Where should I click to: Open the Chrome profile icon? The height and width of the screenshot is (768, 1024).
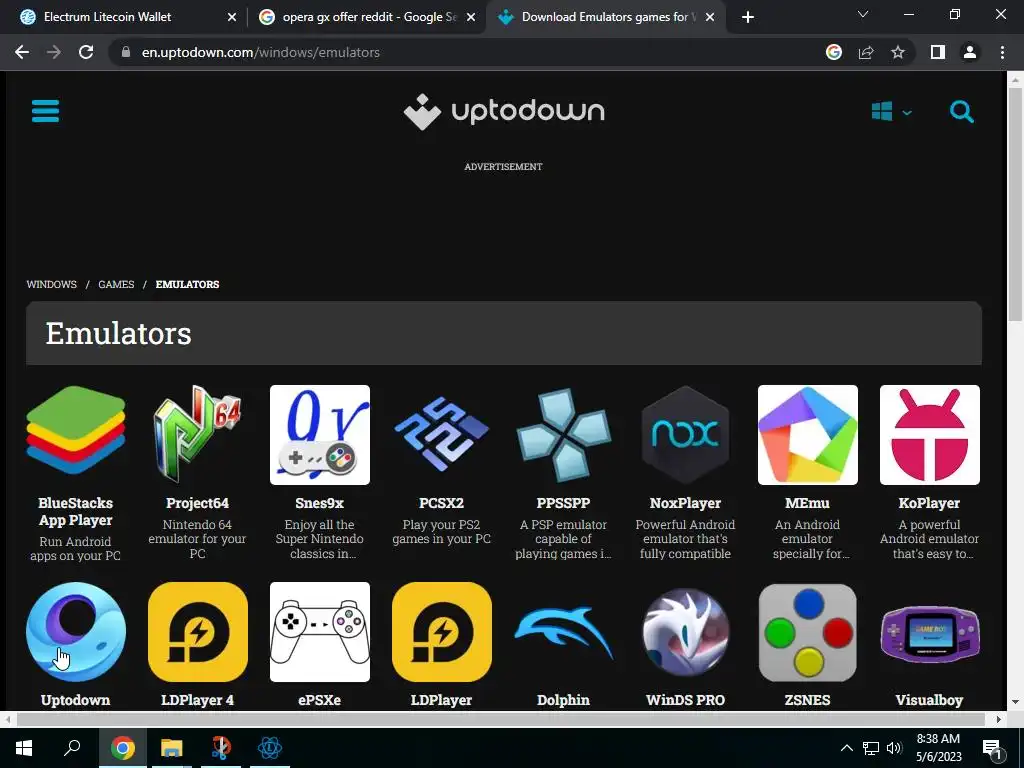tap(970, 52)
